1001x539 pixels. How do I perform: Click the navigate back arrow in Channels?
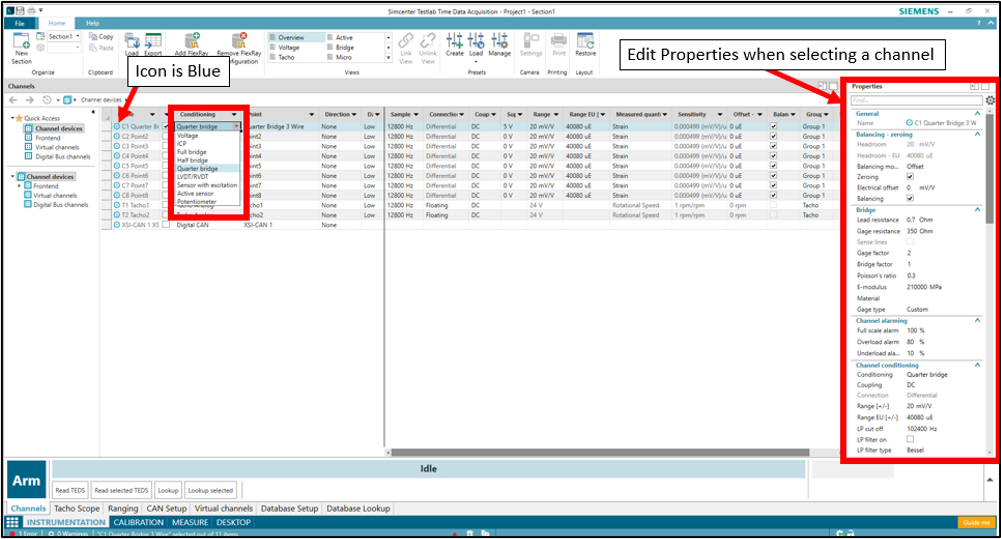point(13,100)
